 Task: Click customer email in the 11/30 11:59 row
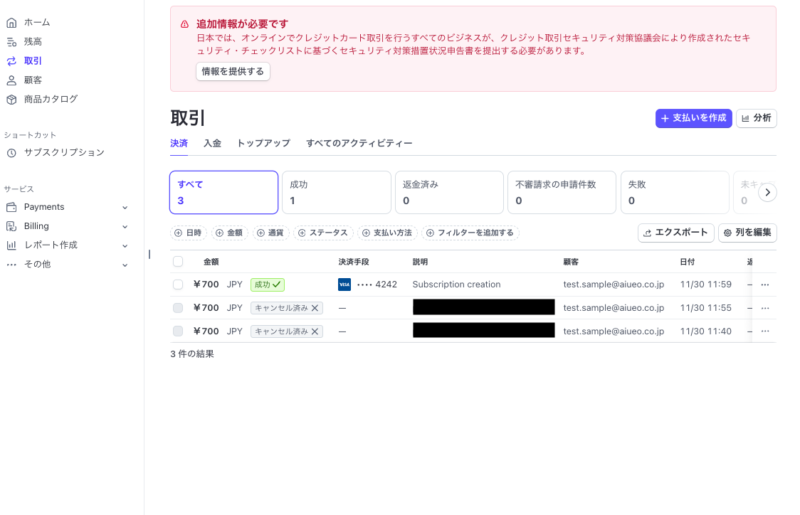[x=614, y=285]
